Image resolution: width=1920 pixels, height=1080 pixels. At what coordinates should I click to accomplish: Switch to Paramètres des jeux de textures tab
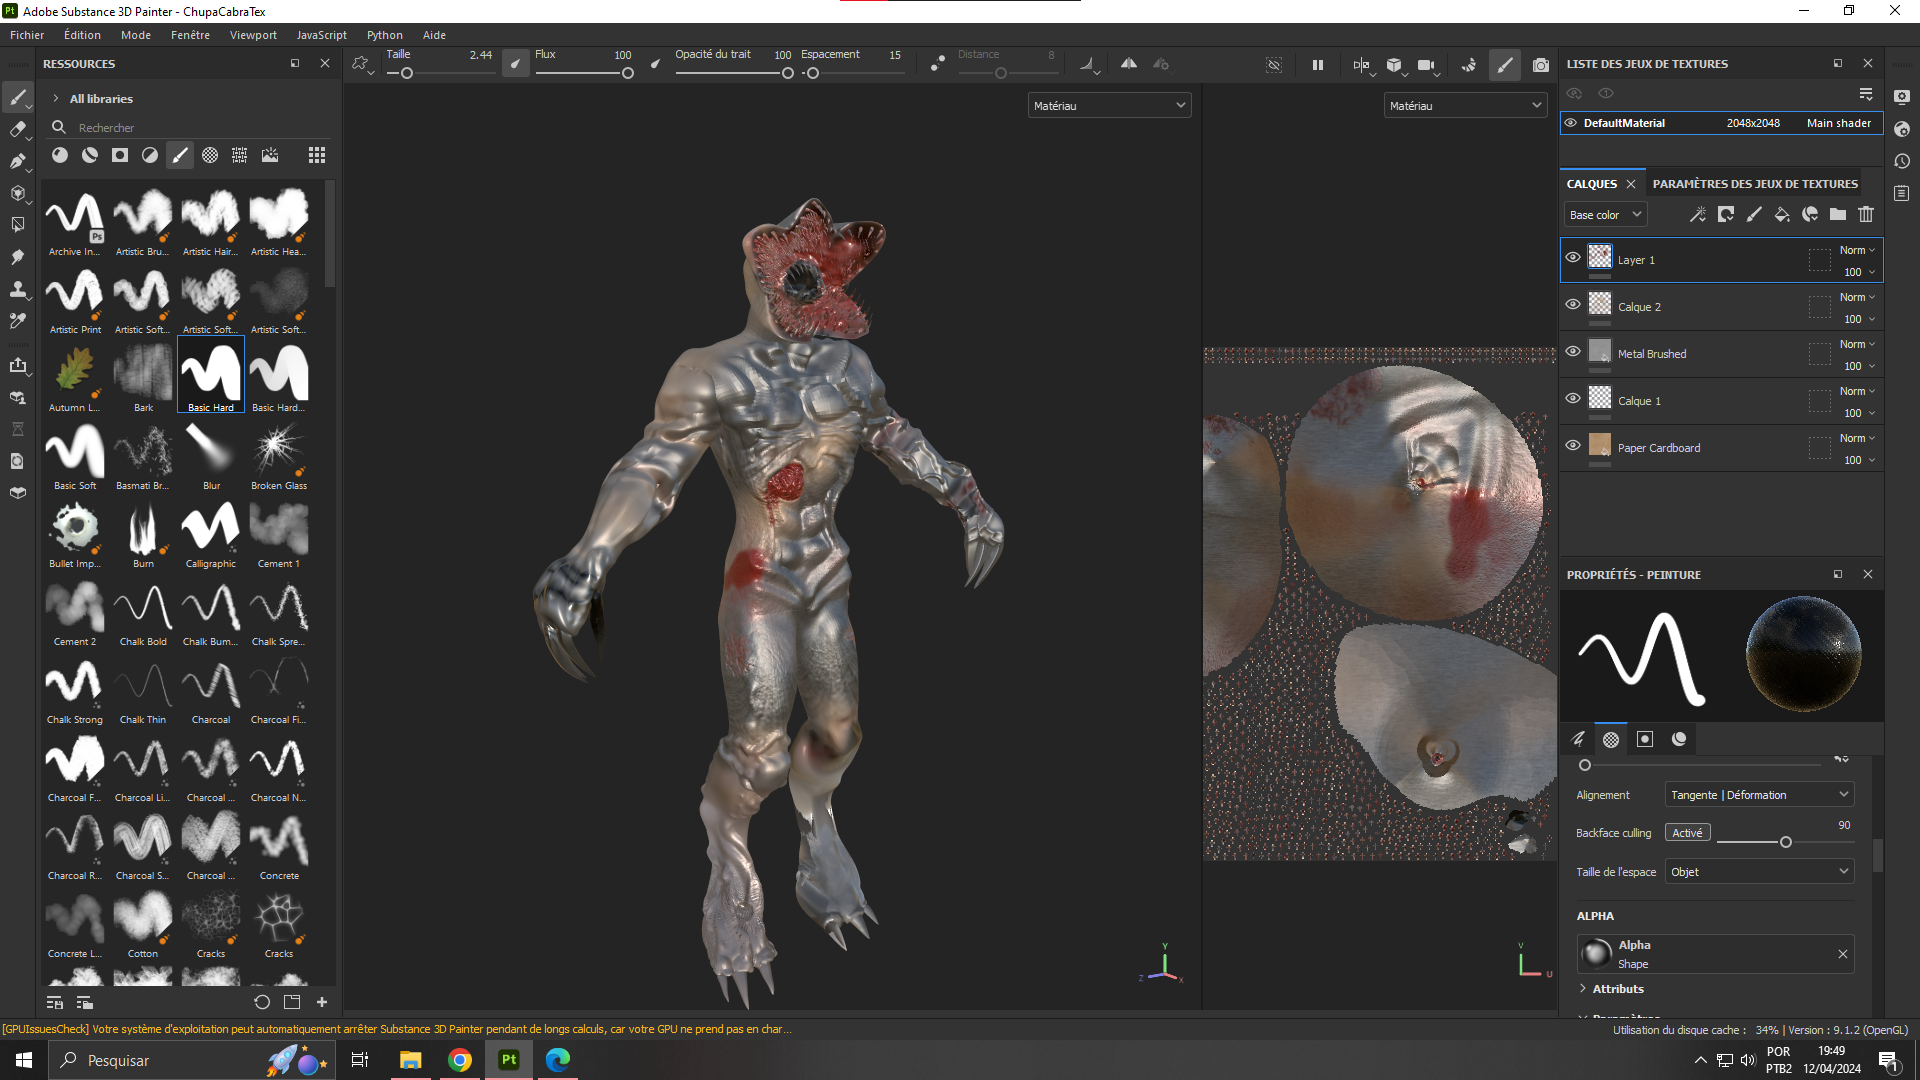(1755, 184)
